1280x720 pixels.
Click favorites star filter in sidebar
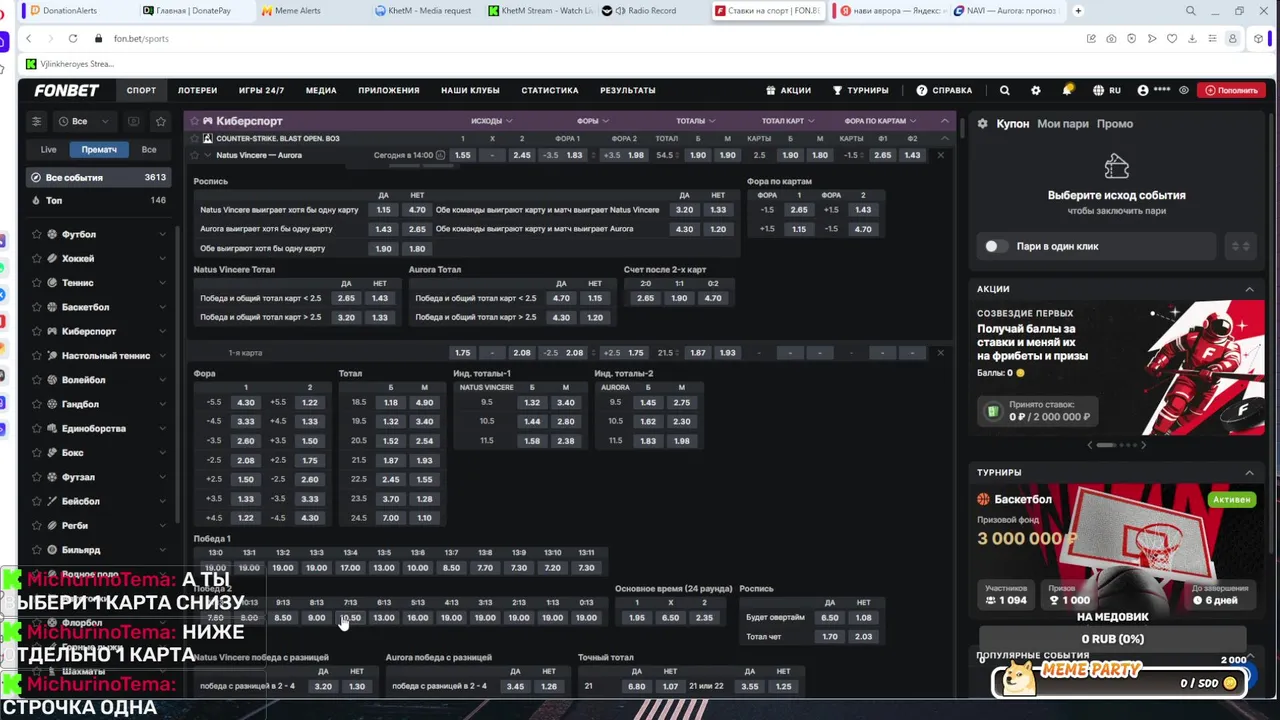point(160,121)
